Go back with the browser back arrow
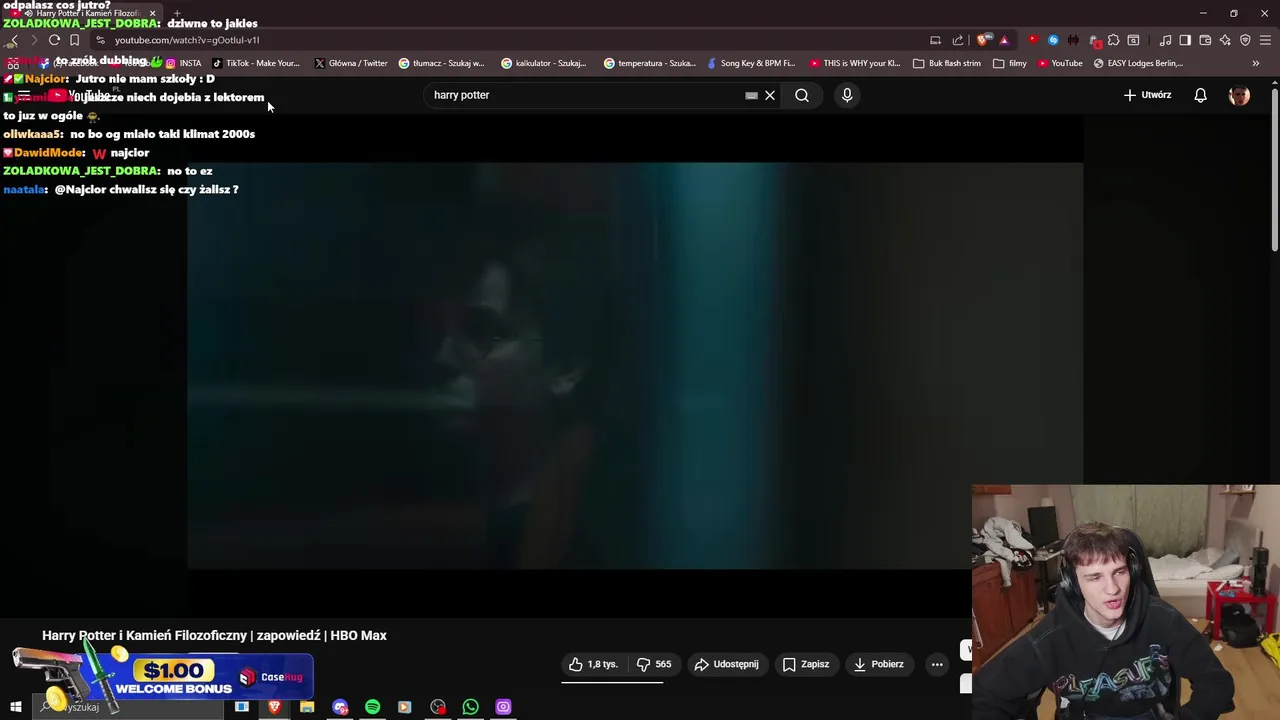The image size is (1280, 720). click(13, 40)
